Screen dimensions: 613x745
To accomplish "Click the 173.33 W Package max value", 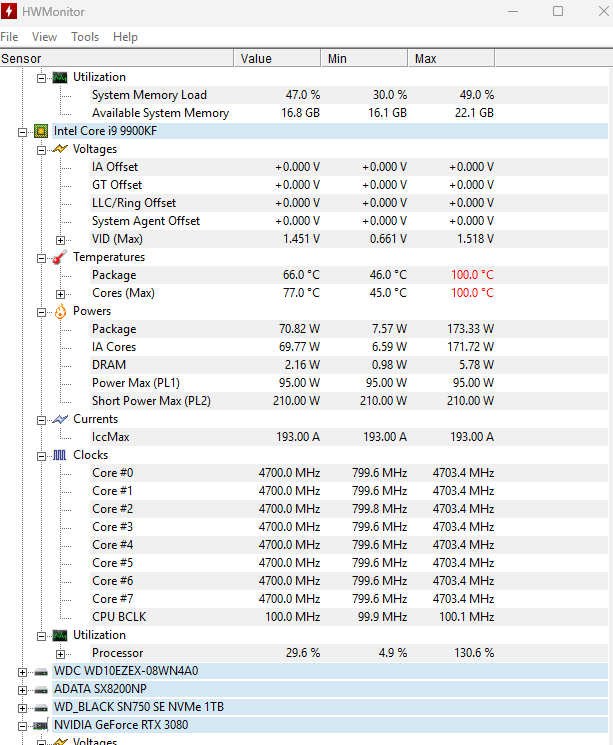I will (x=470, y=329).
